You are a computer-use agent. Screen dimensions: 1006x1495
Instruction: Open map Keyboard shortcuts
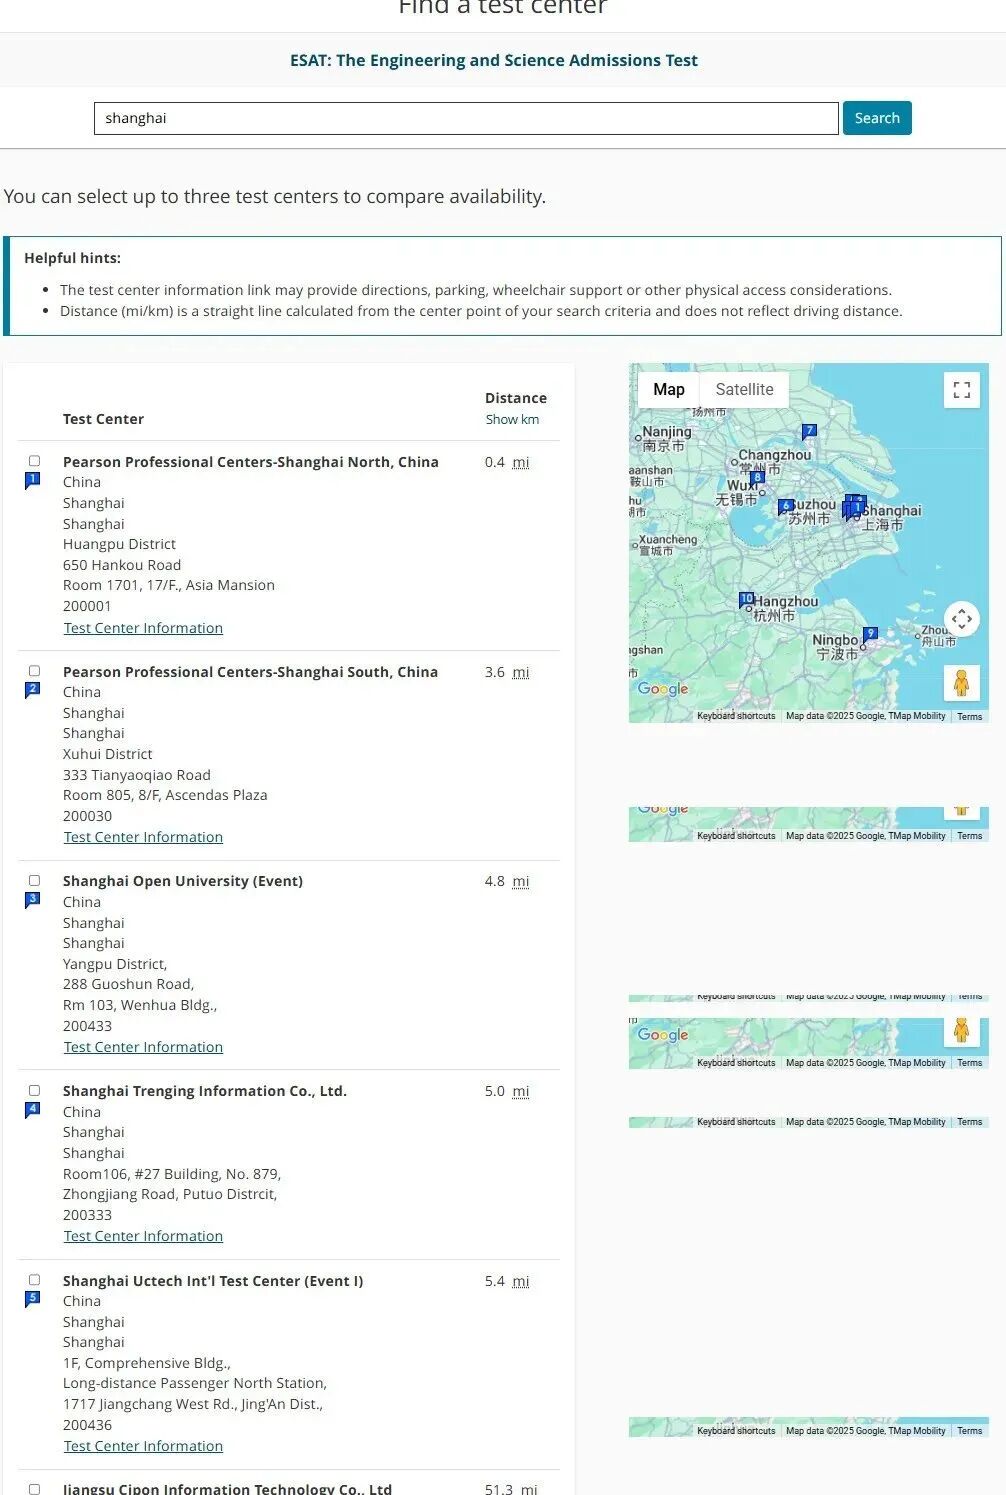[x=736, y=716]
